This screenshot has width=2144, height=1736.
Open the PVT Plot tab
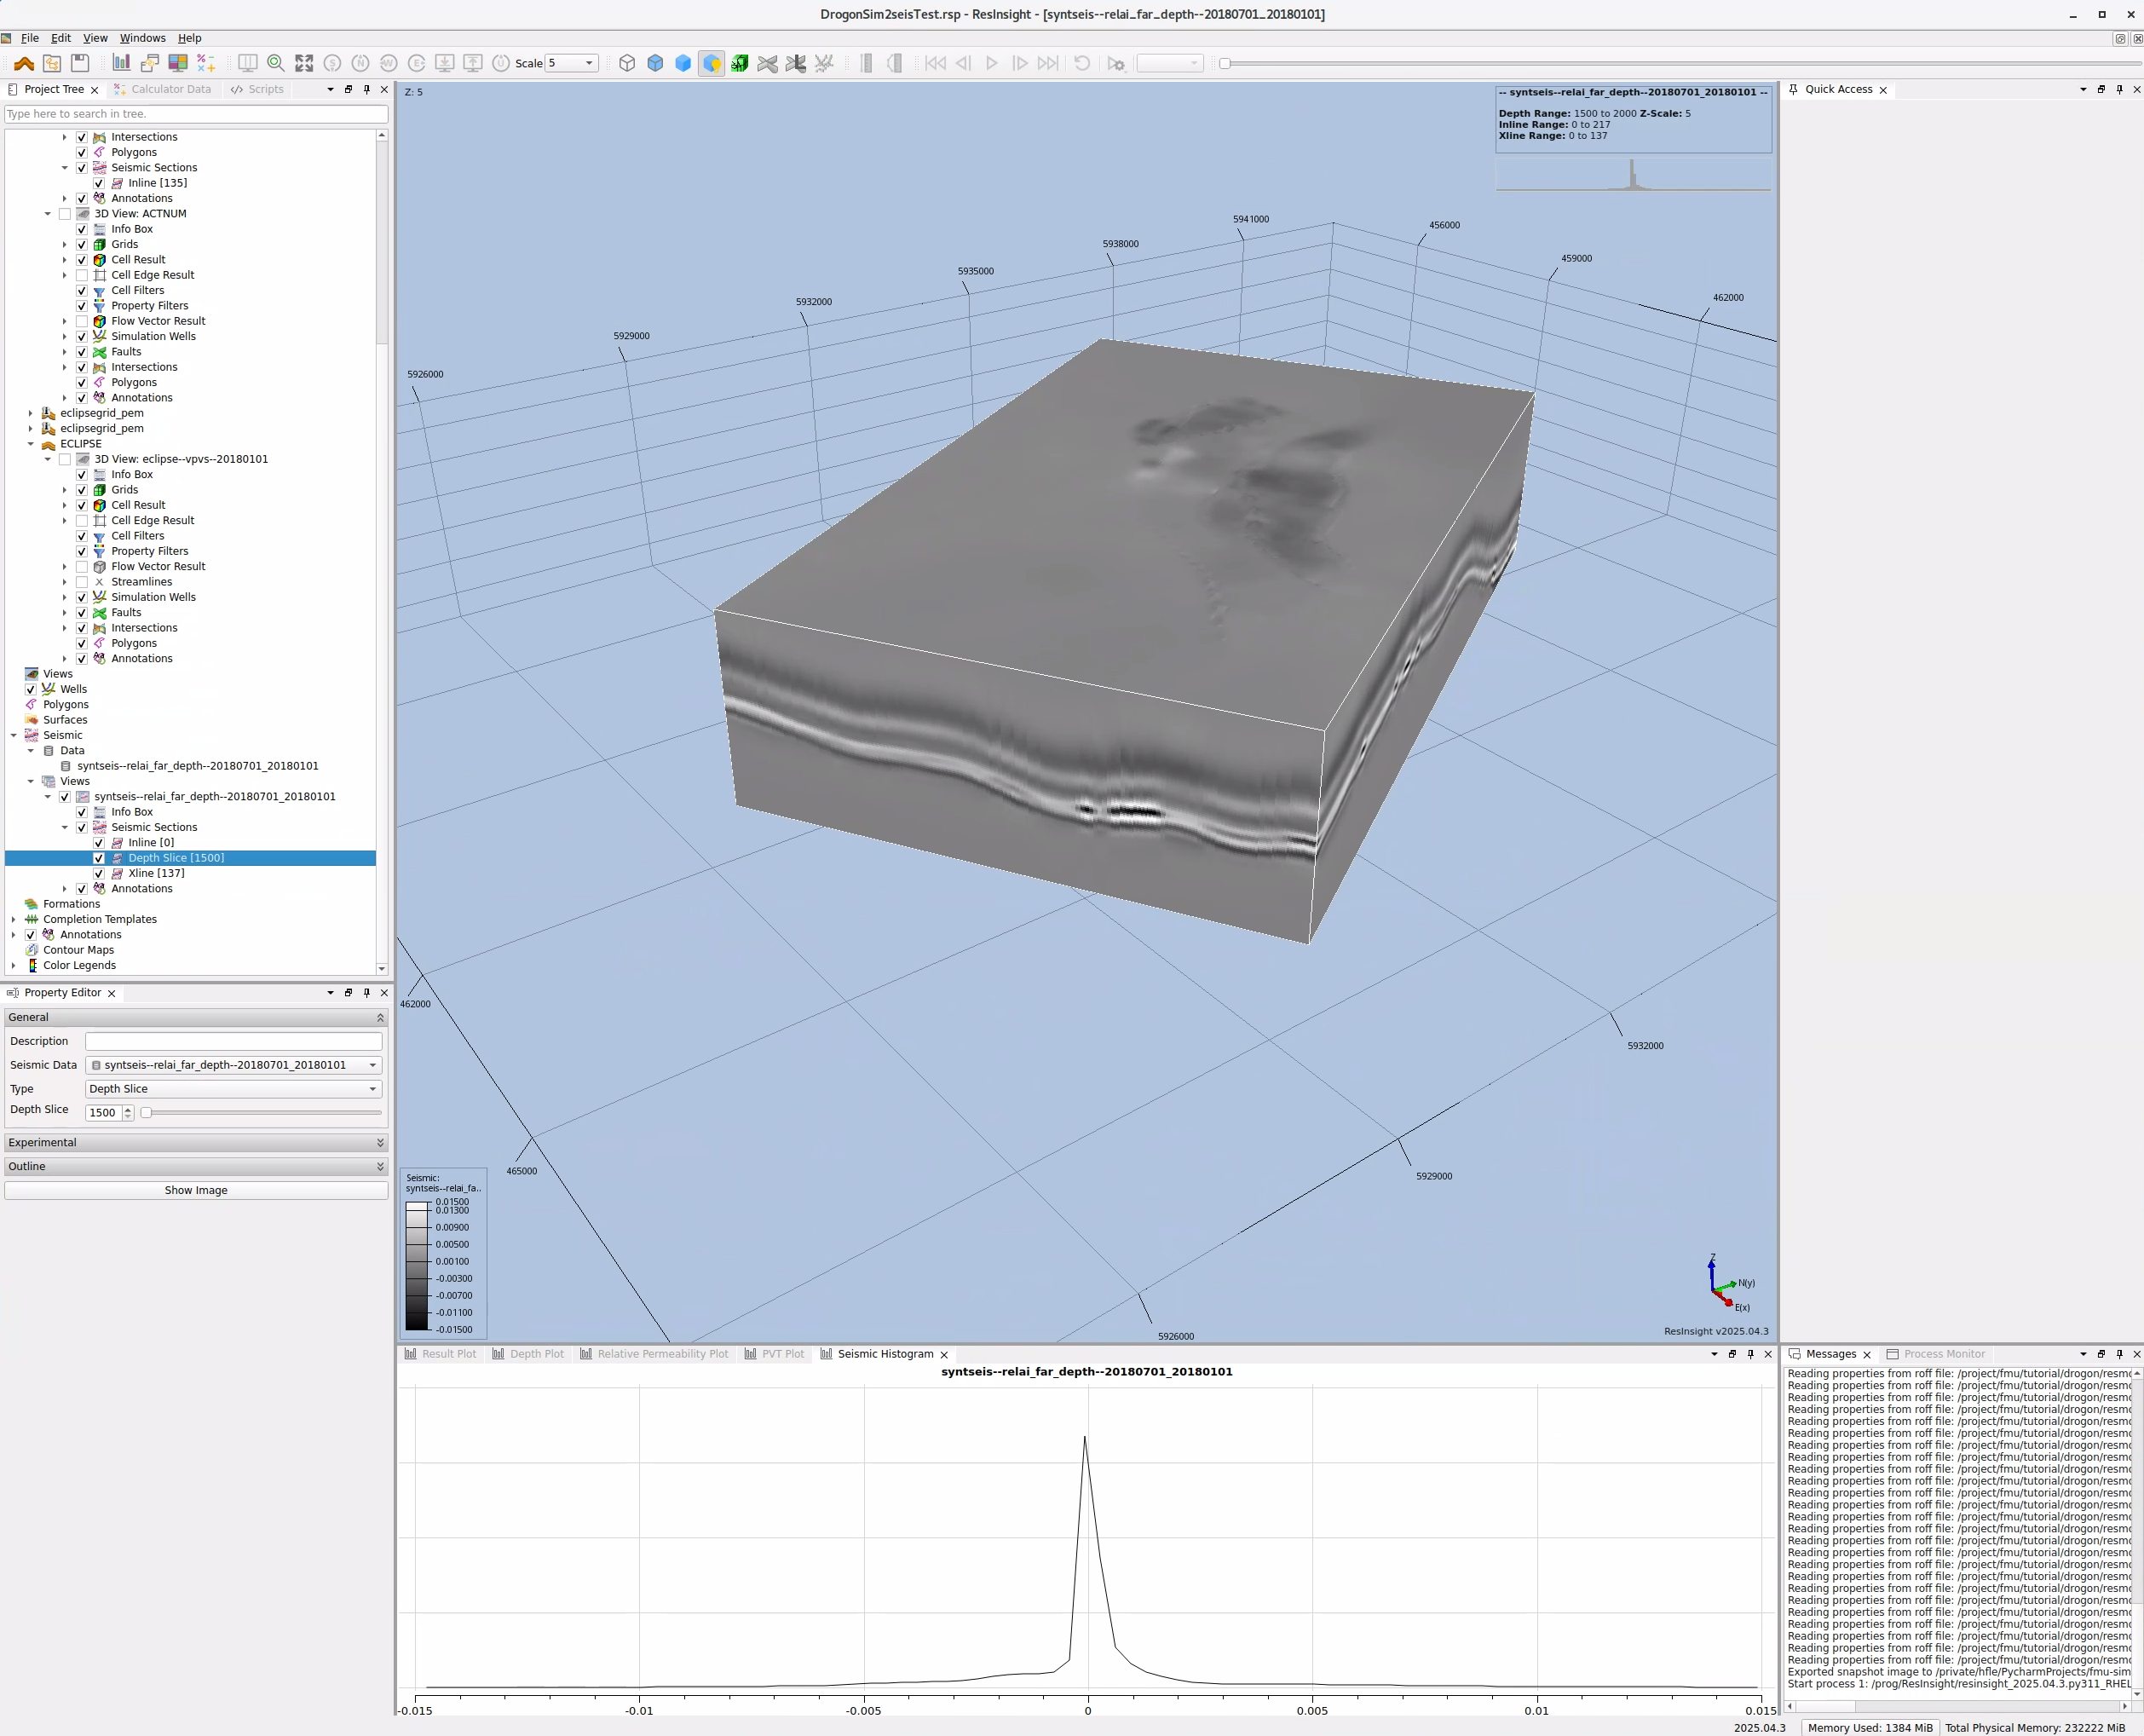point(775,1354)
